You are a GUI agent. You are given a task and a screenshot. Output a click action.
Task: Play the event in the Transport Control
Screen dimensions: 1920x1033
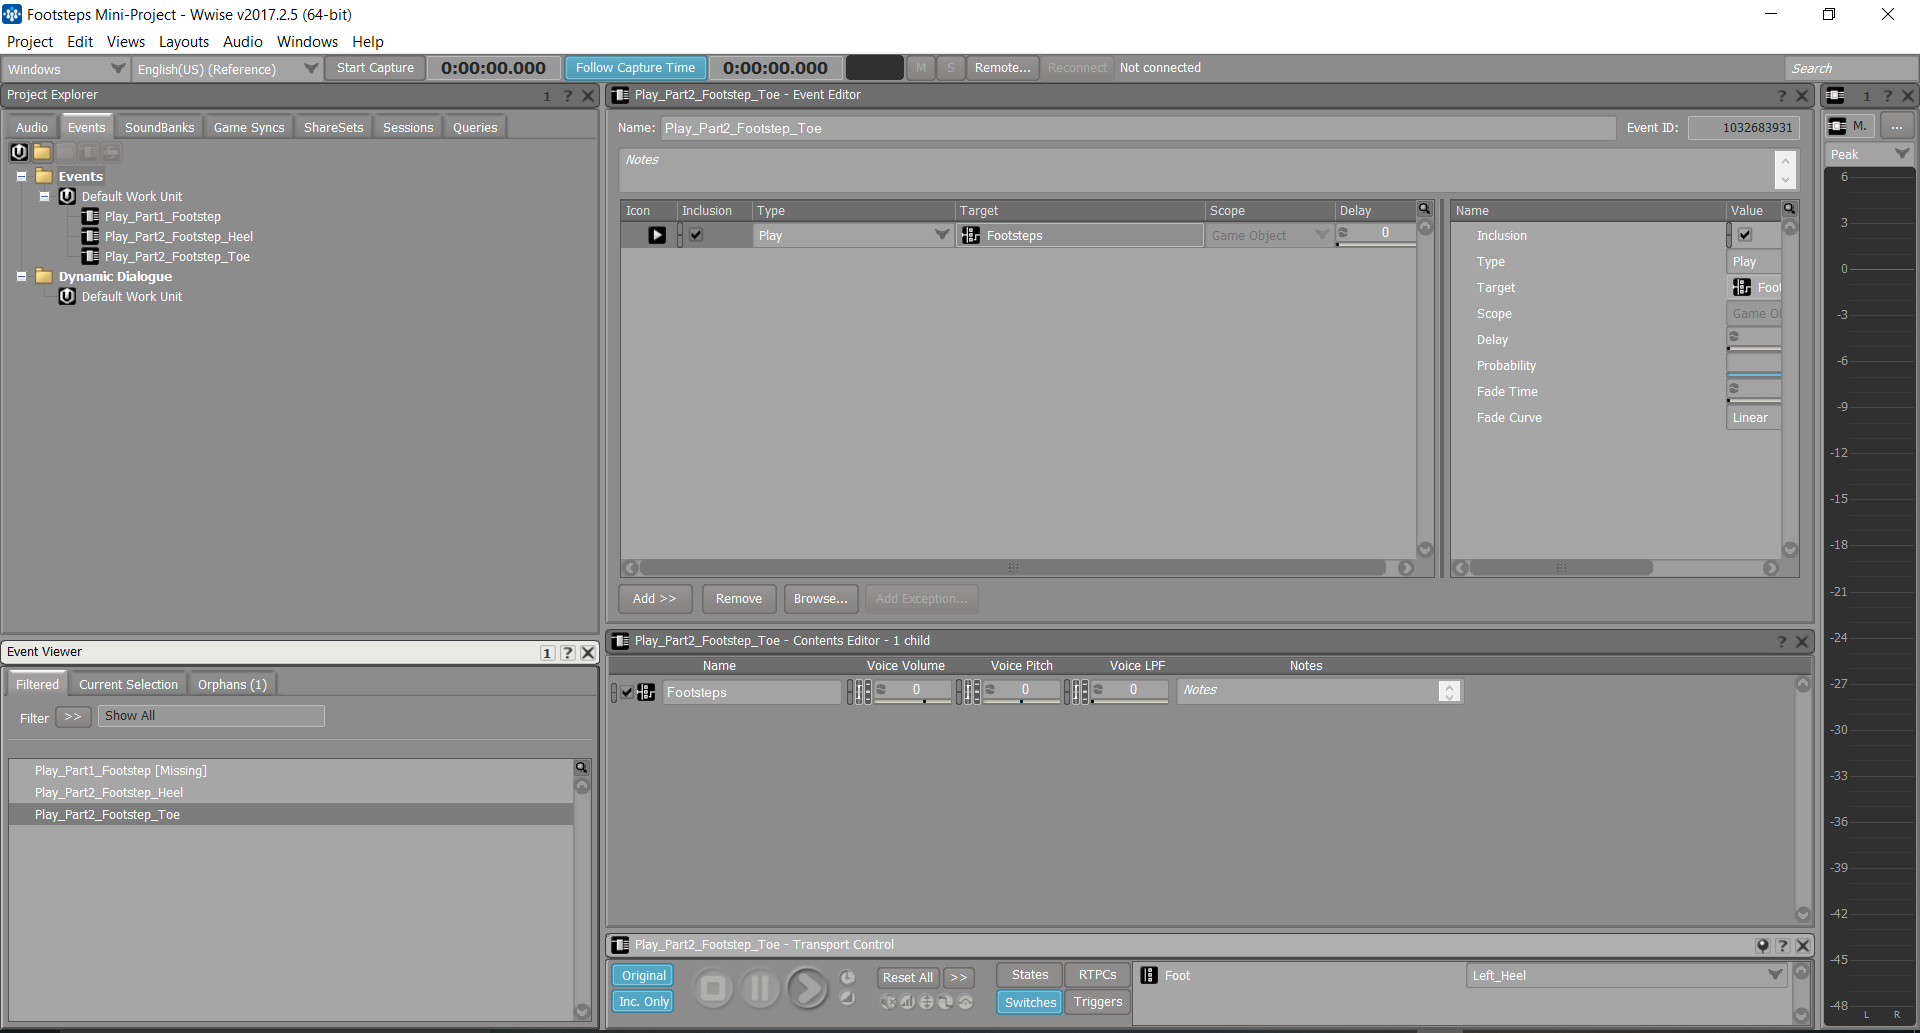pos(808,989)
